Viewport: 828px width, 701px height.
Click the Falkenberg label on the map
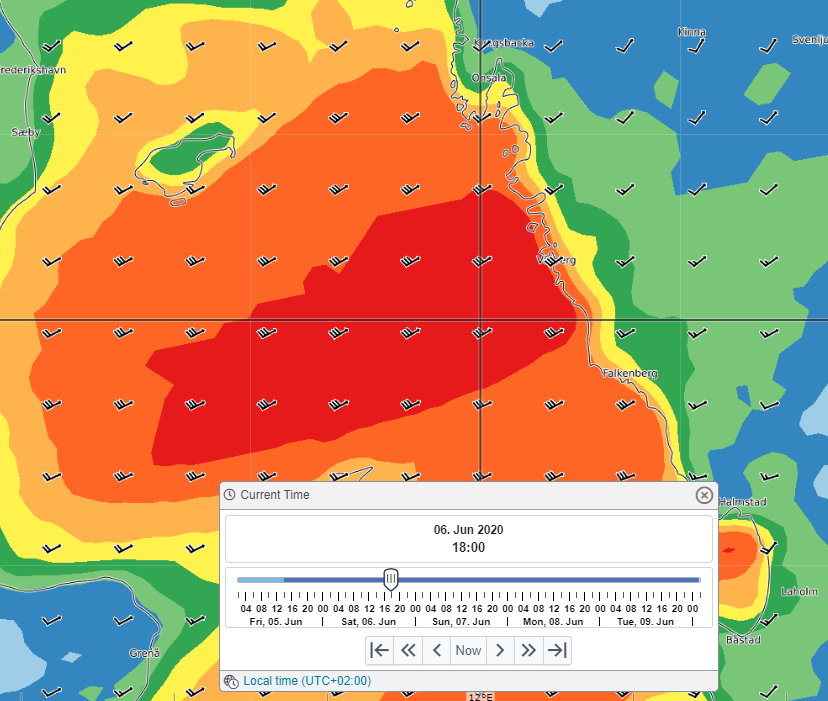630,373
